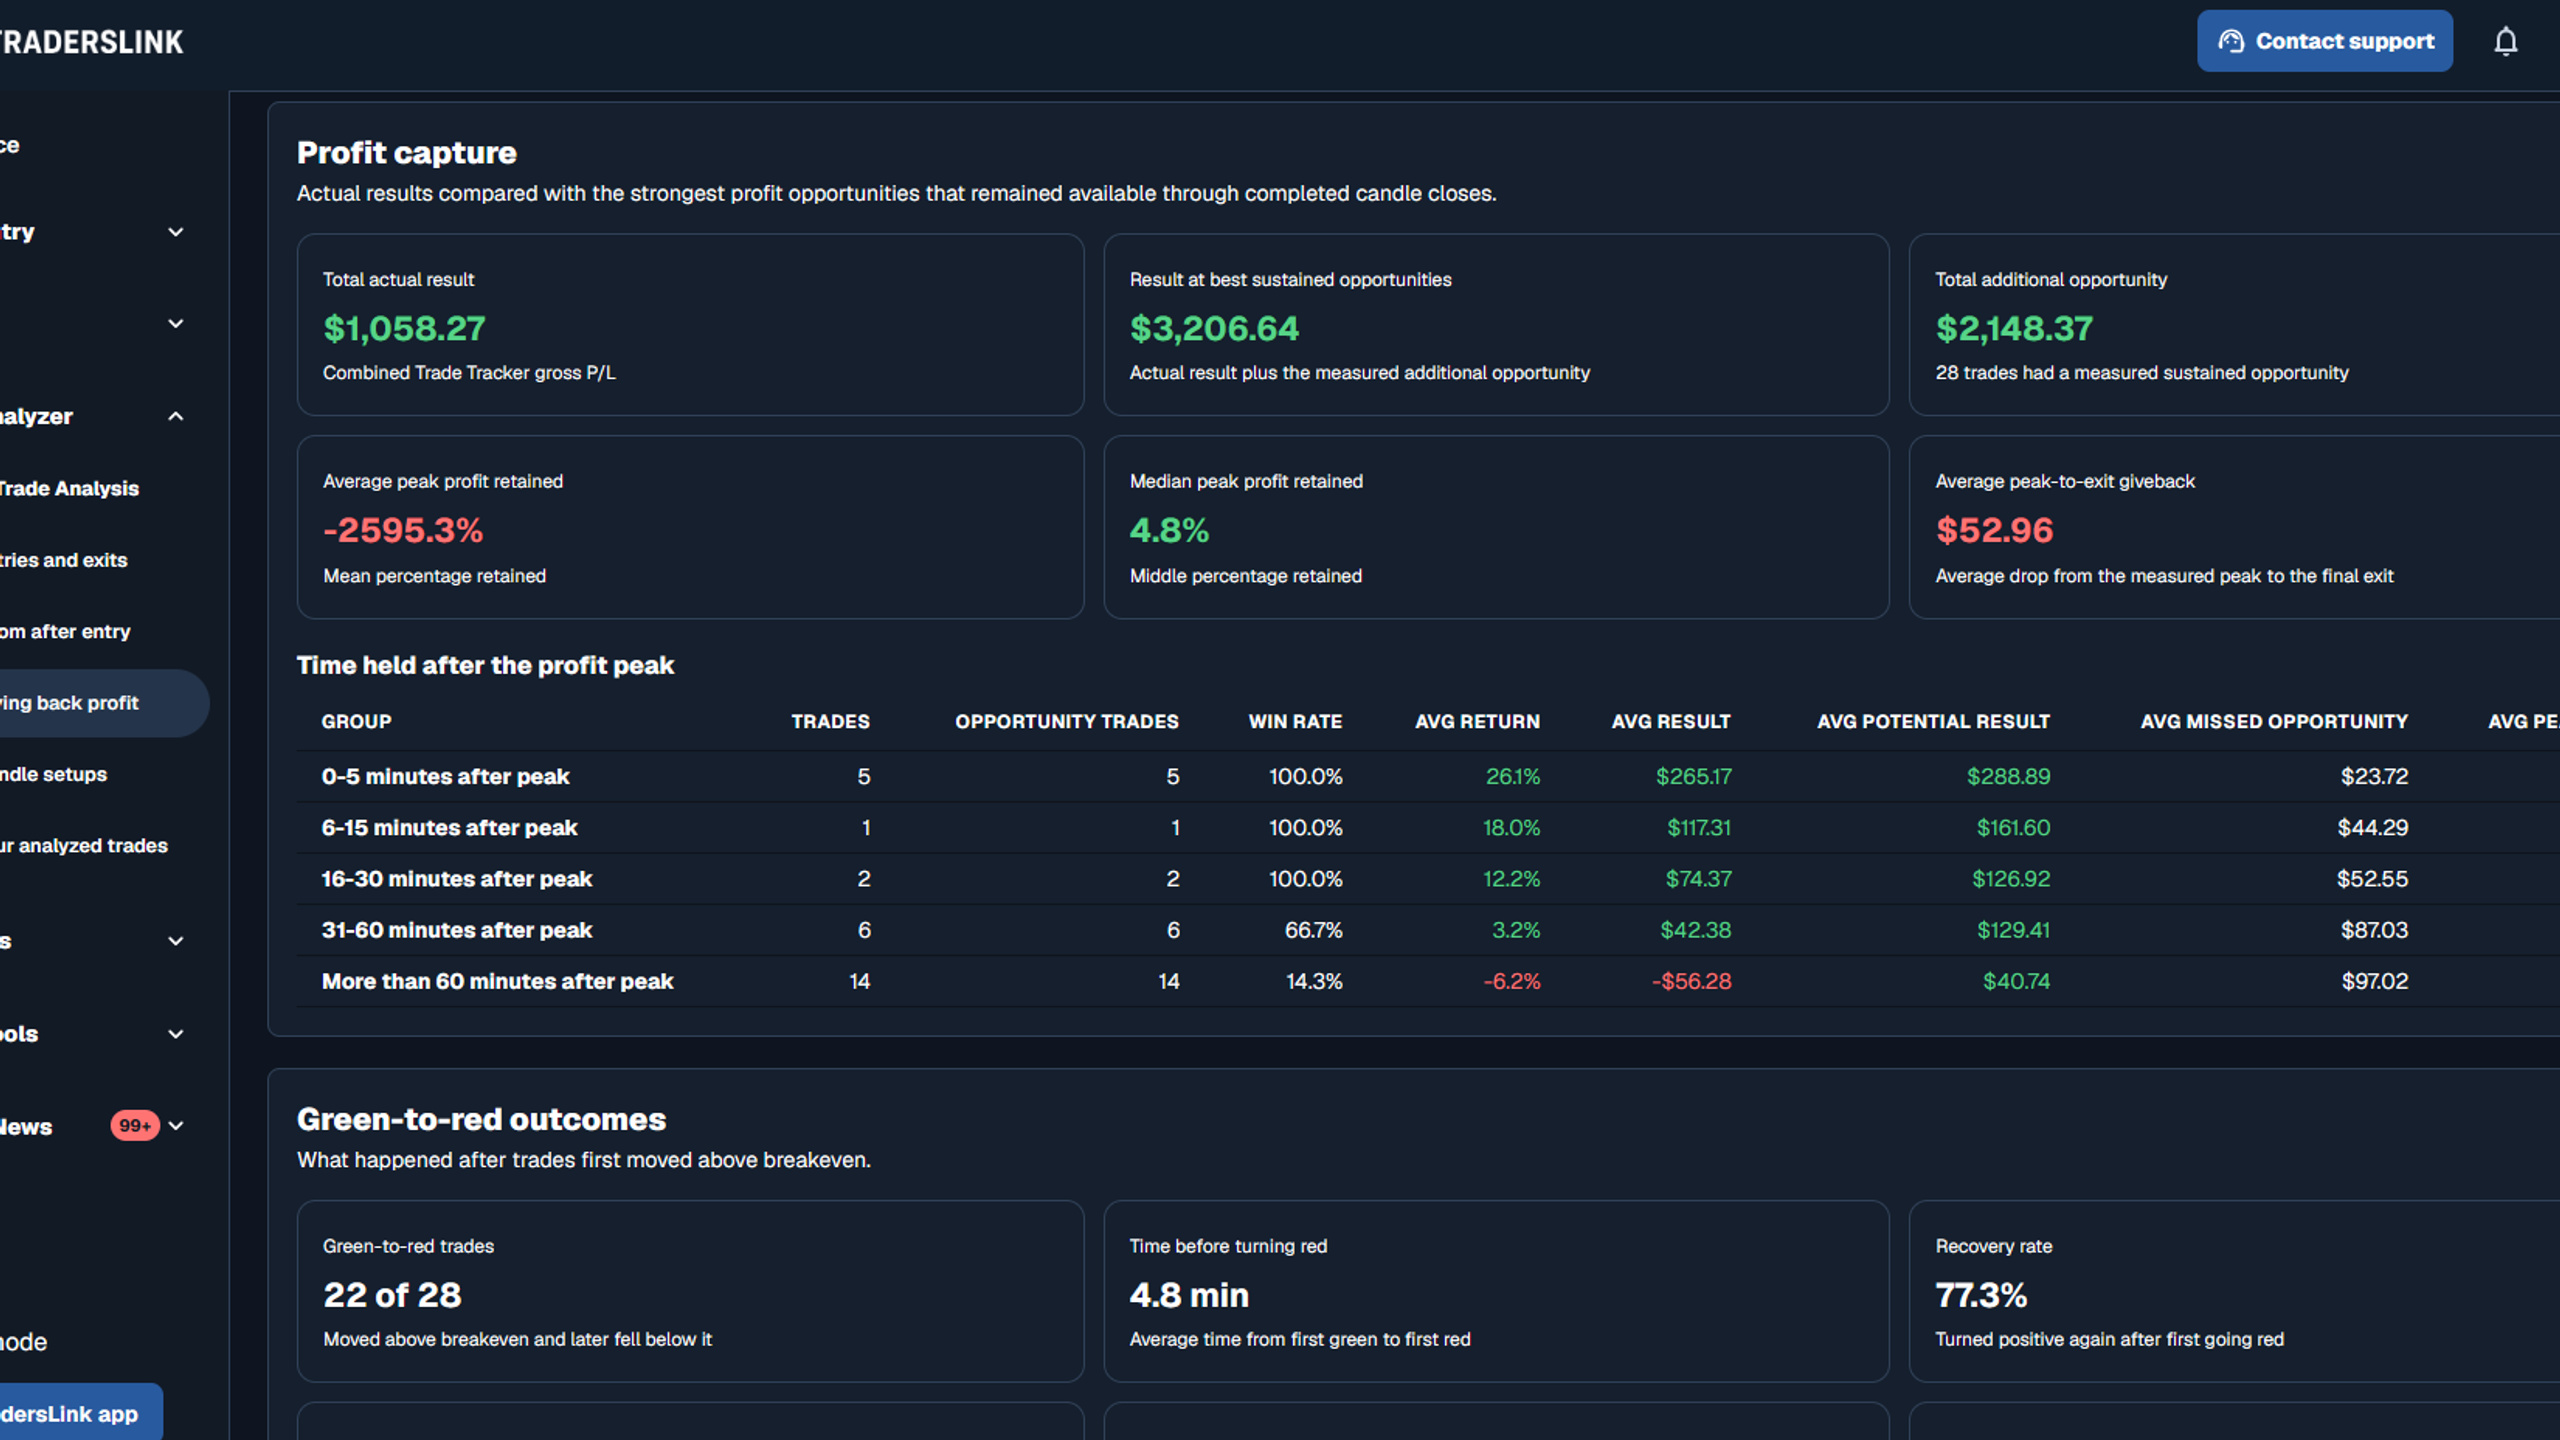Click the $2,148.37 additional opportunity value
The width and height of the screenshot is (2560, 1440).
(2014, 328)
